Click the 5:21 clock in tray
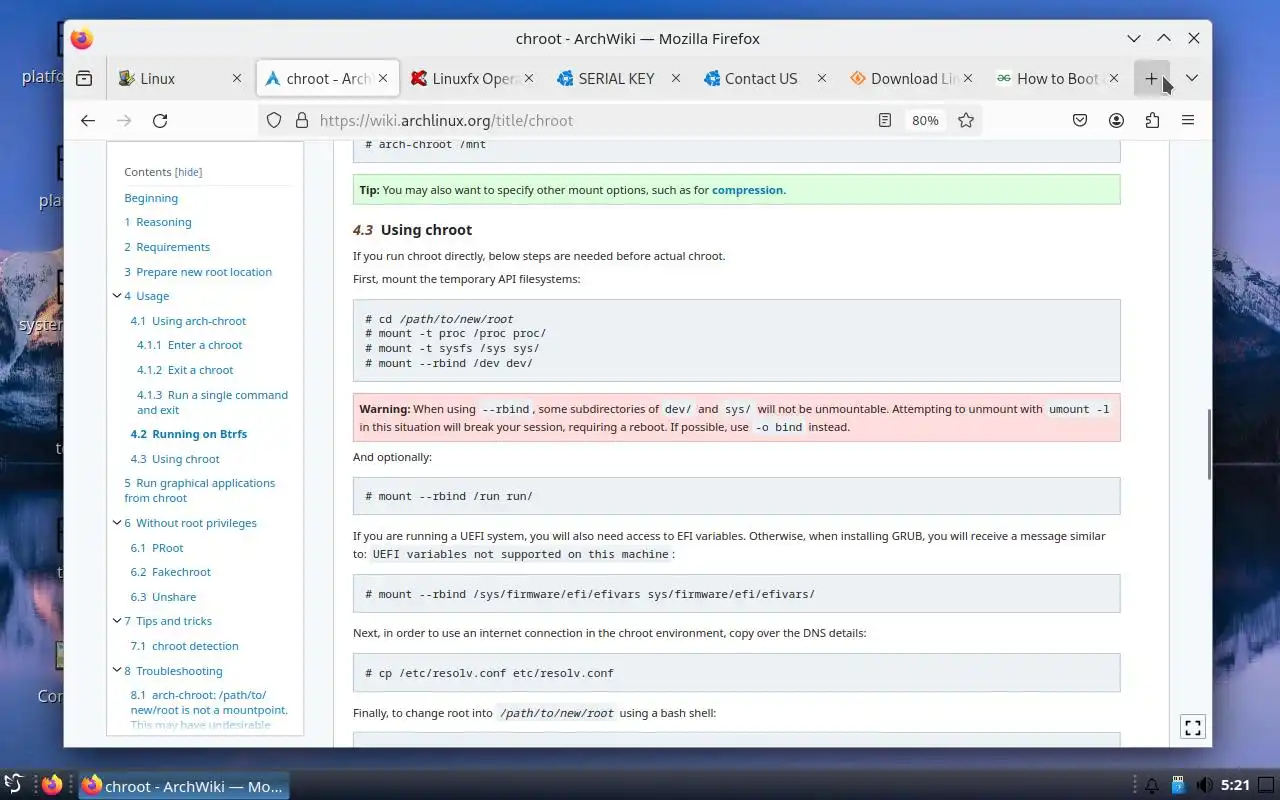This screenshot has width=1280, height=800. coord(1235,786)
